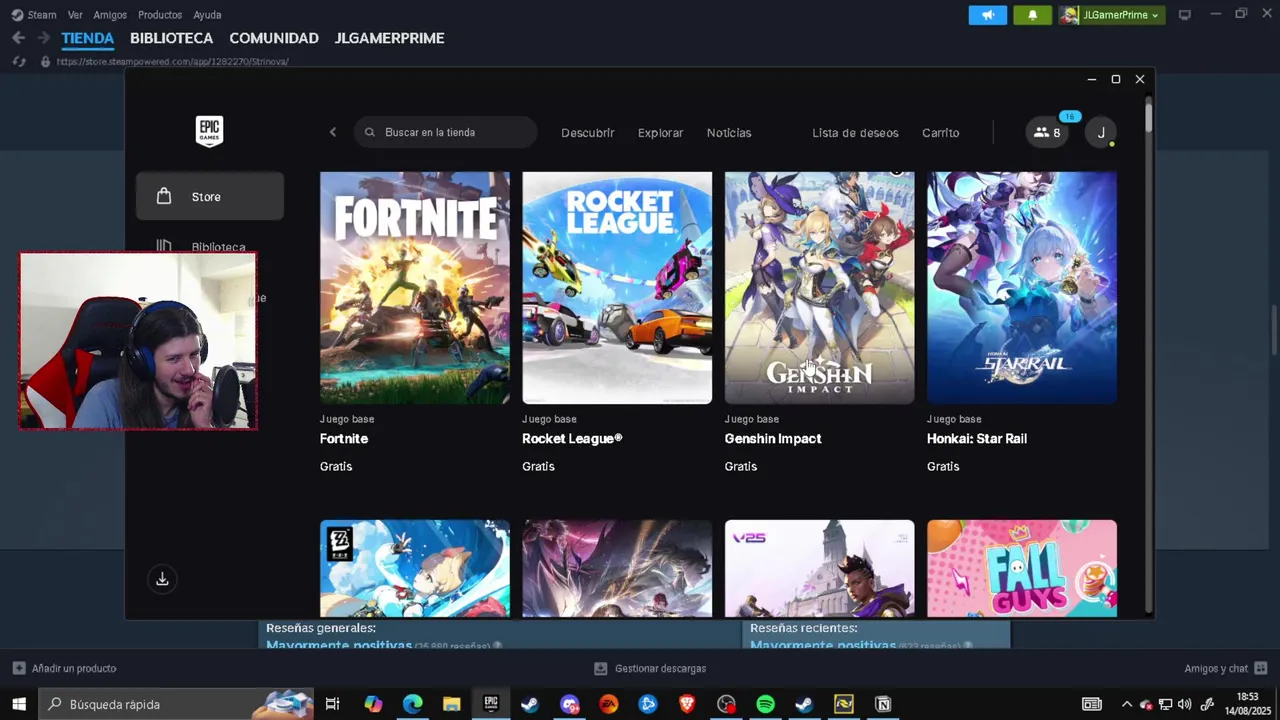Open Amigos y chat in Steam
Screen dimensions: 1280x720
coord(1226,668)
